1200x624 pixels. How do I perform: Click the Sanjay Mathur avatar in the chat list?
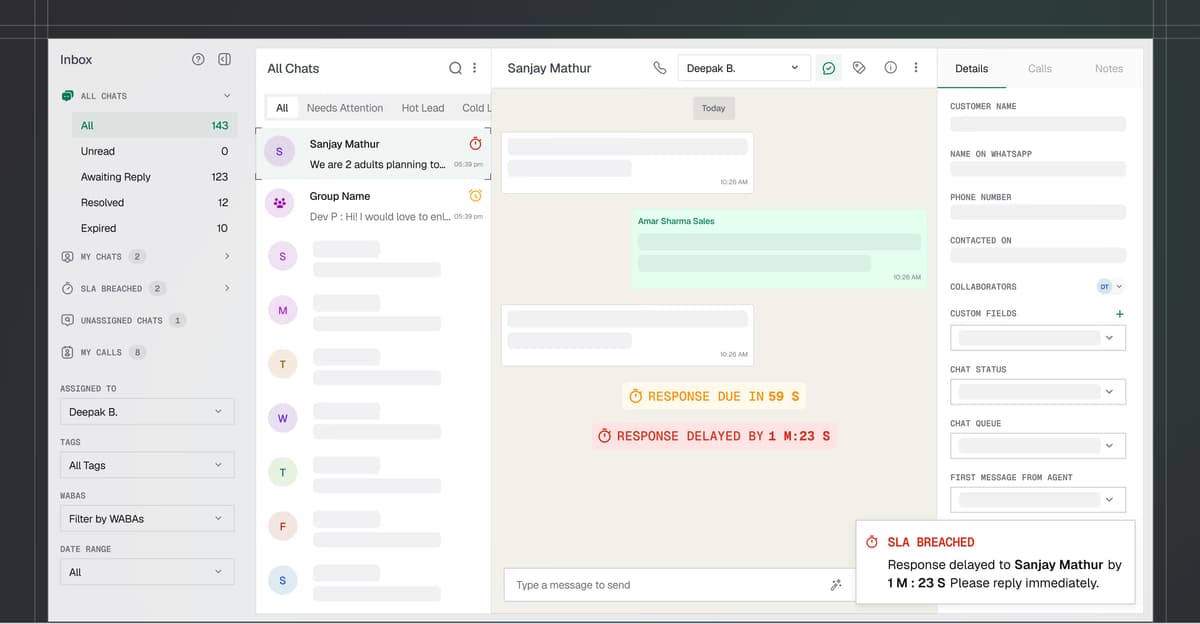(279, 152)
